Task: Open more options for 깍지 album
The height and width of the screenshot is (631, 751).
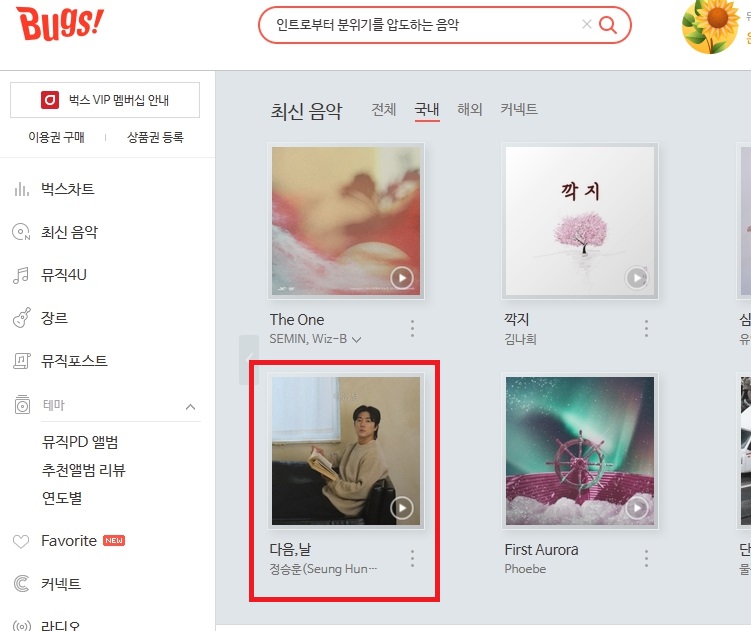Action: [x=646, y=328]
